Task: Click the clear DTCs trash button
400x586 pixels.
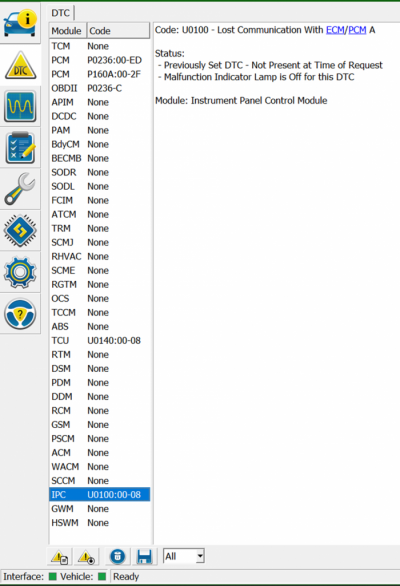Action: click(118, 557)
